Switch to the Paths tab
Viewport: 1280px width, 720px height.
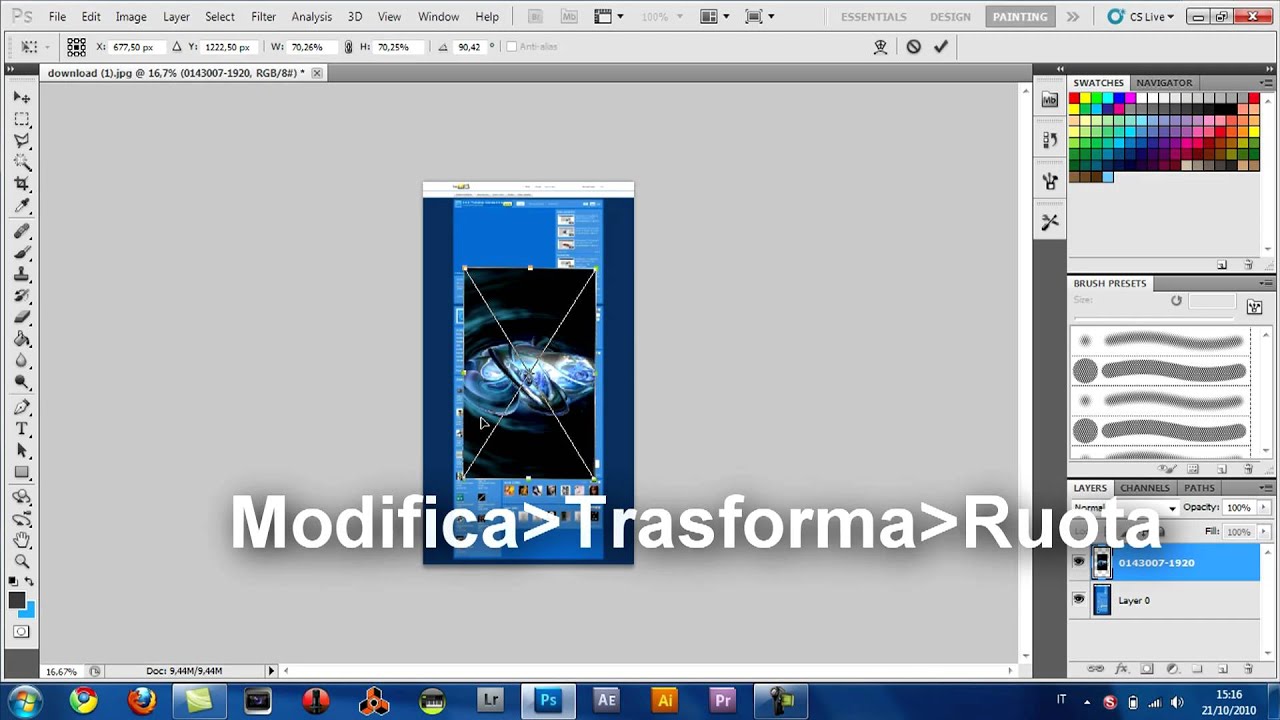pos(1199,488)
